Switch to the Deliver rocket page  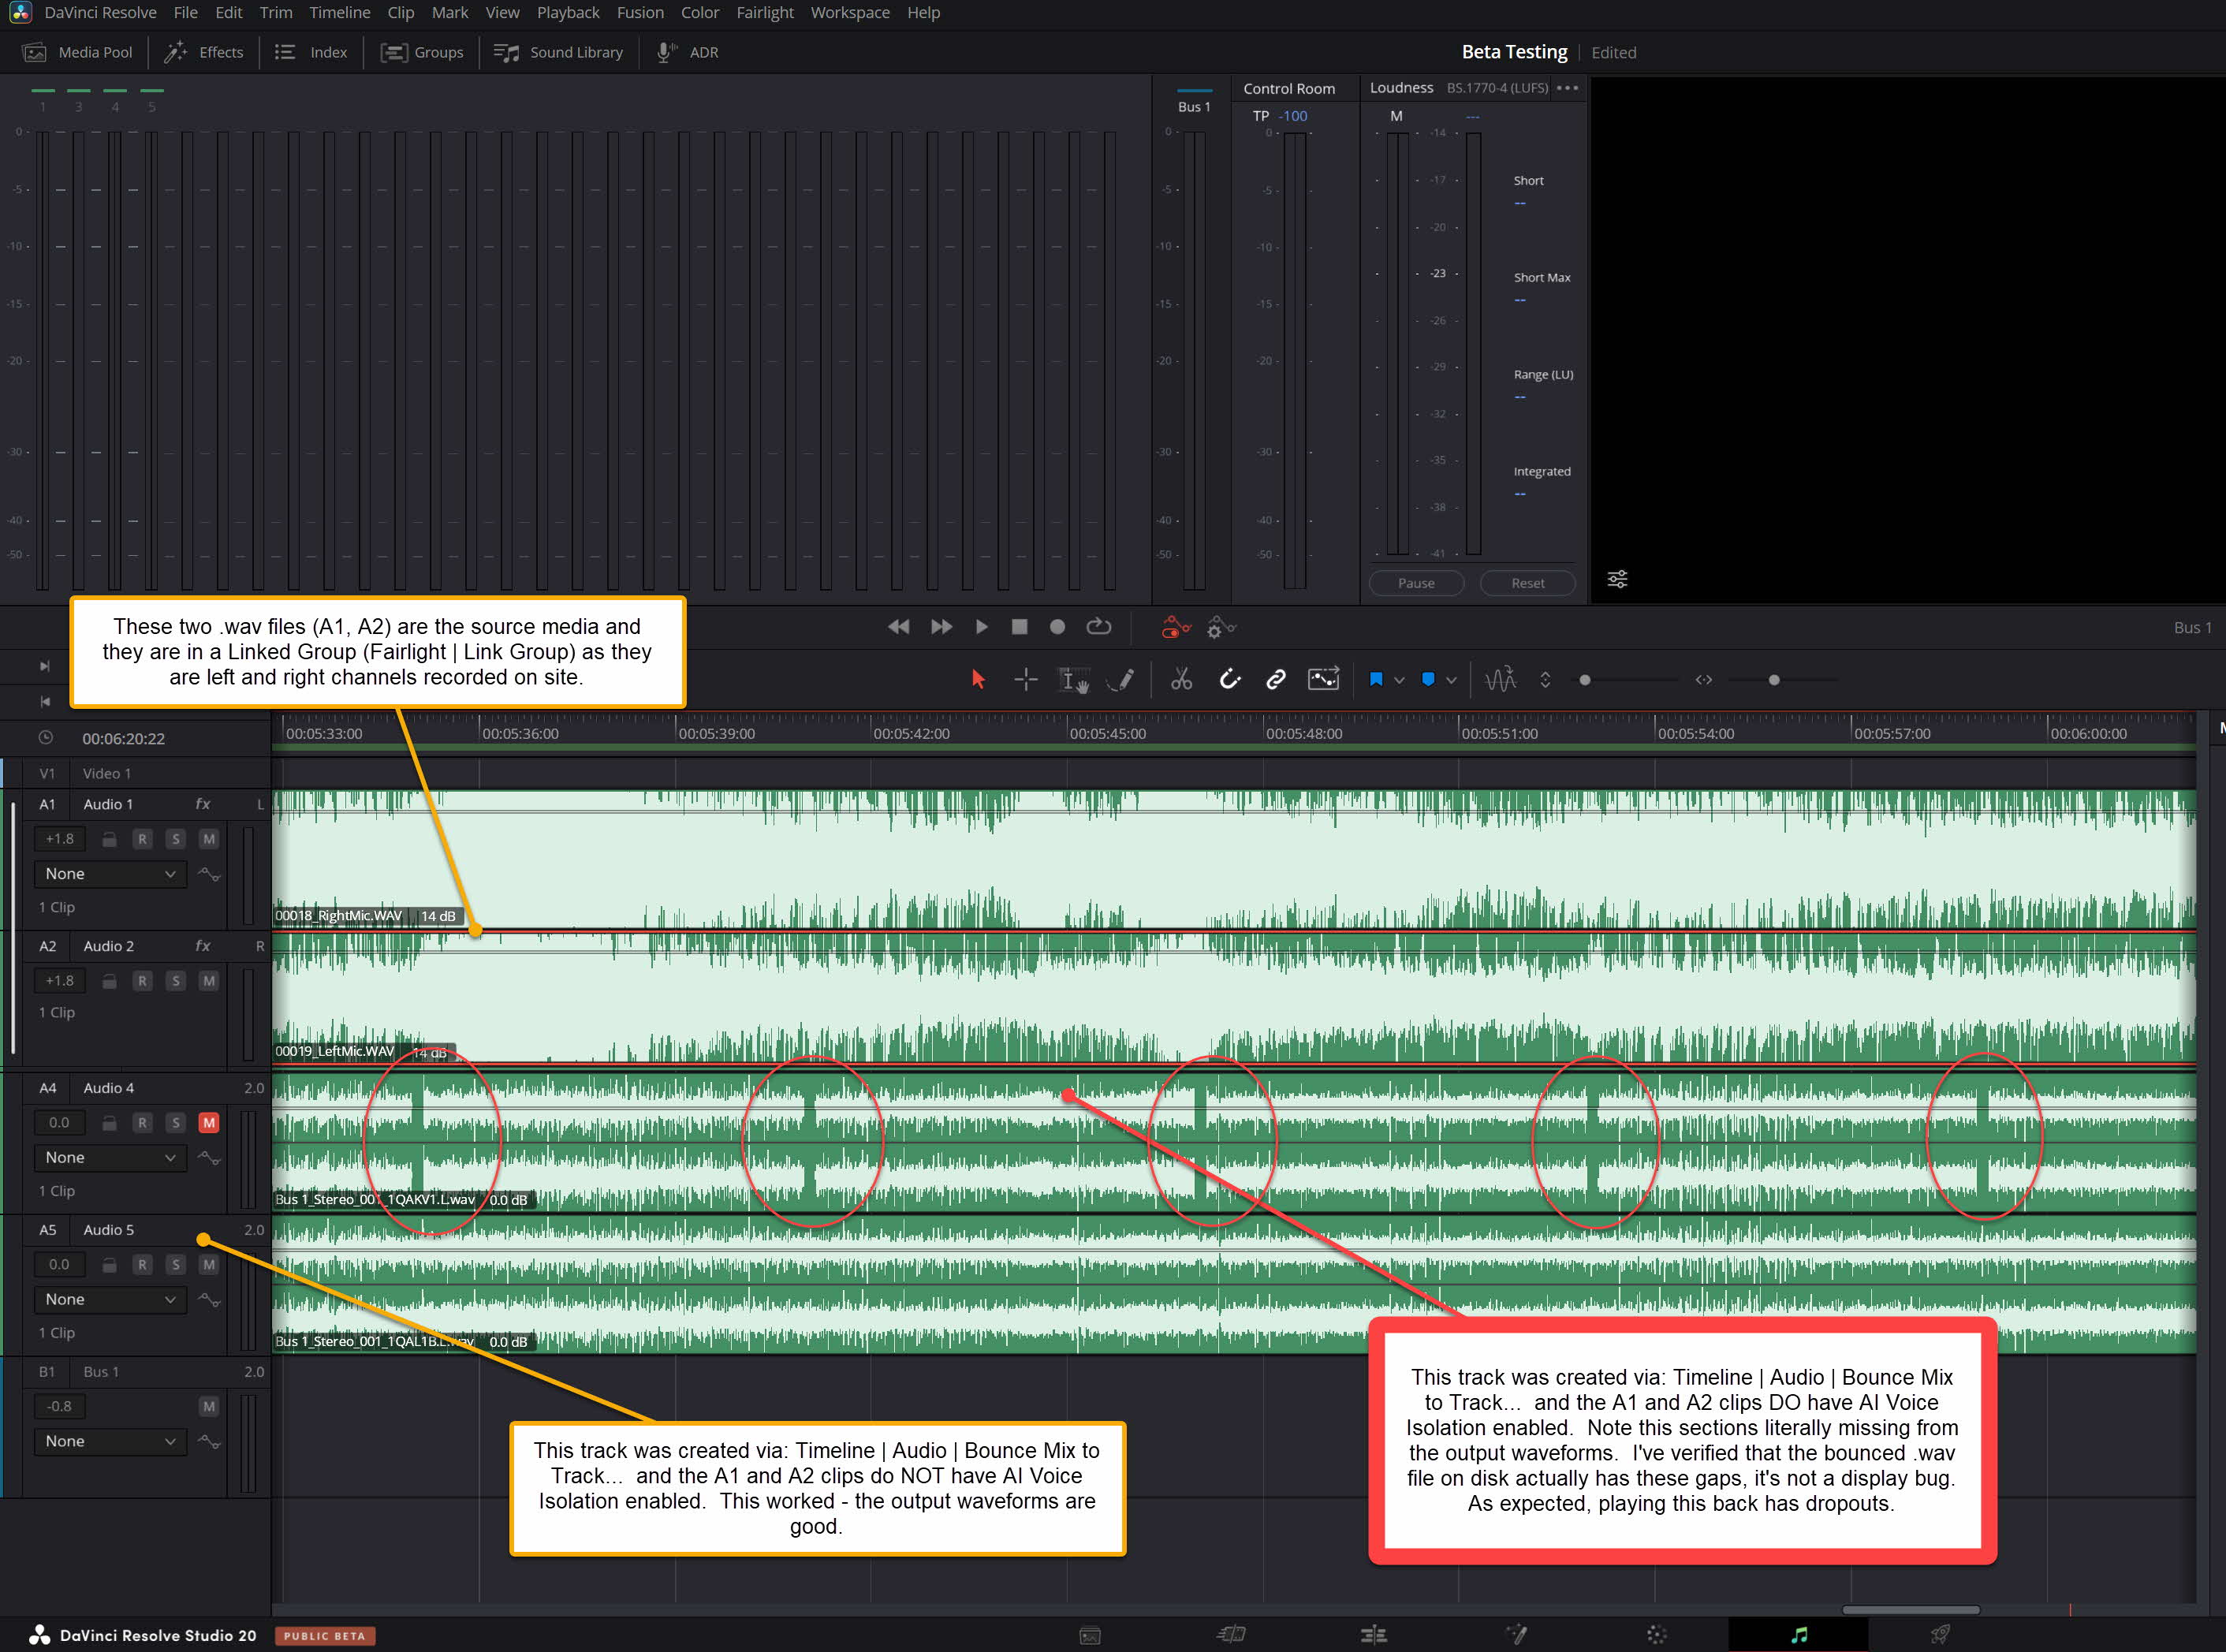click(1940, 1634)
